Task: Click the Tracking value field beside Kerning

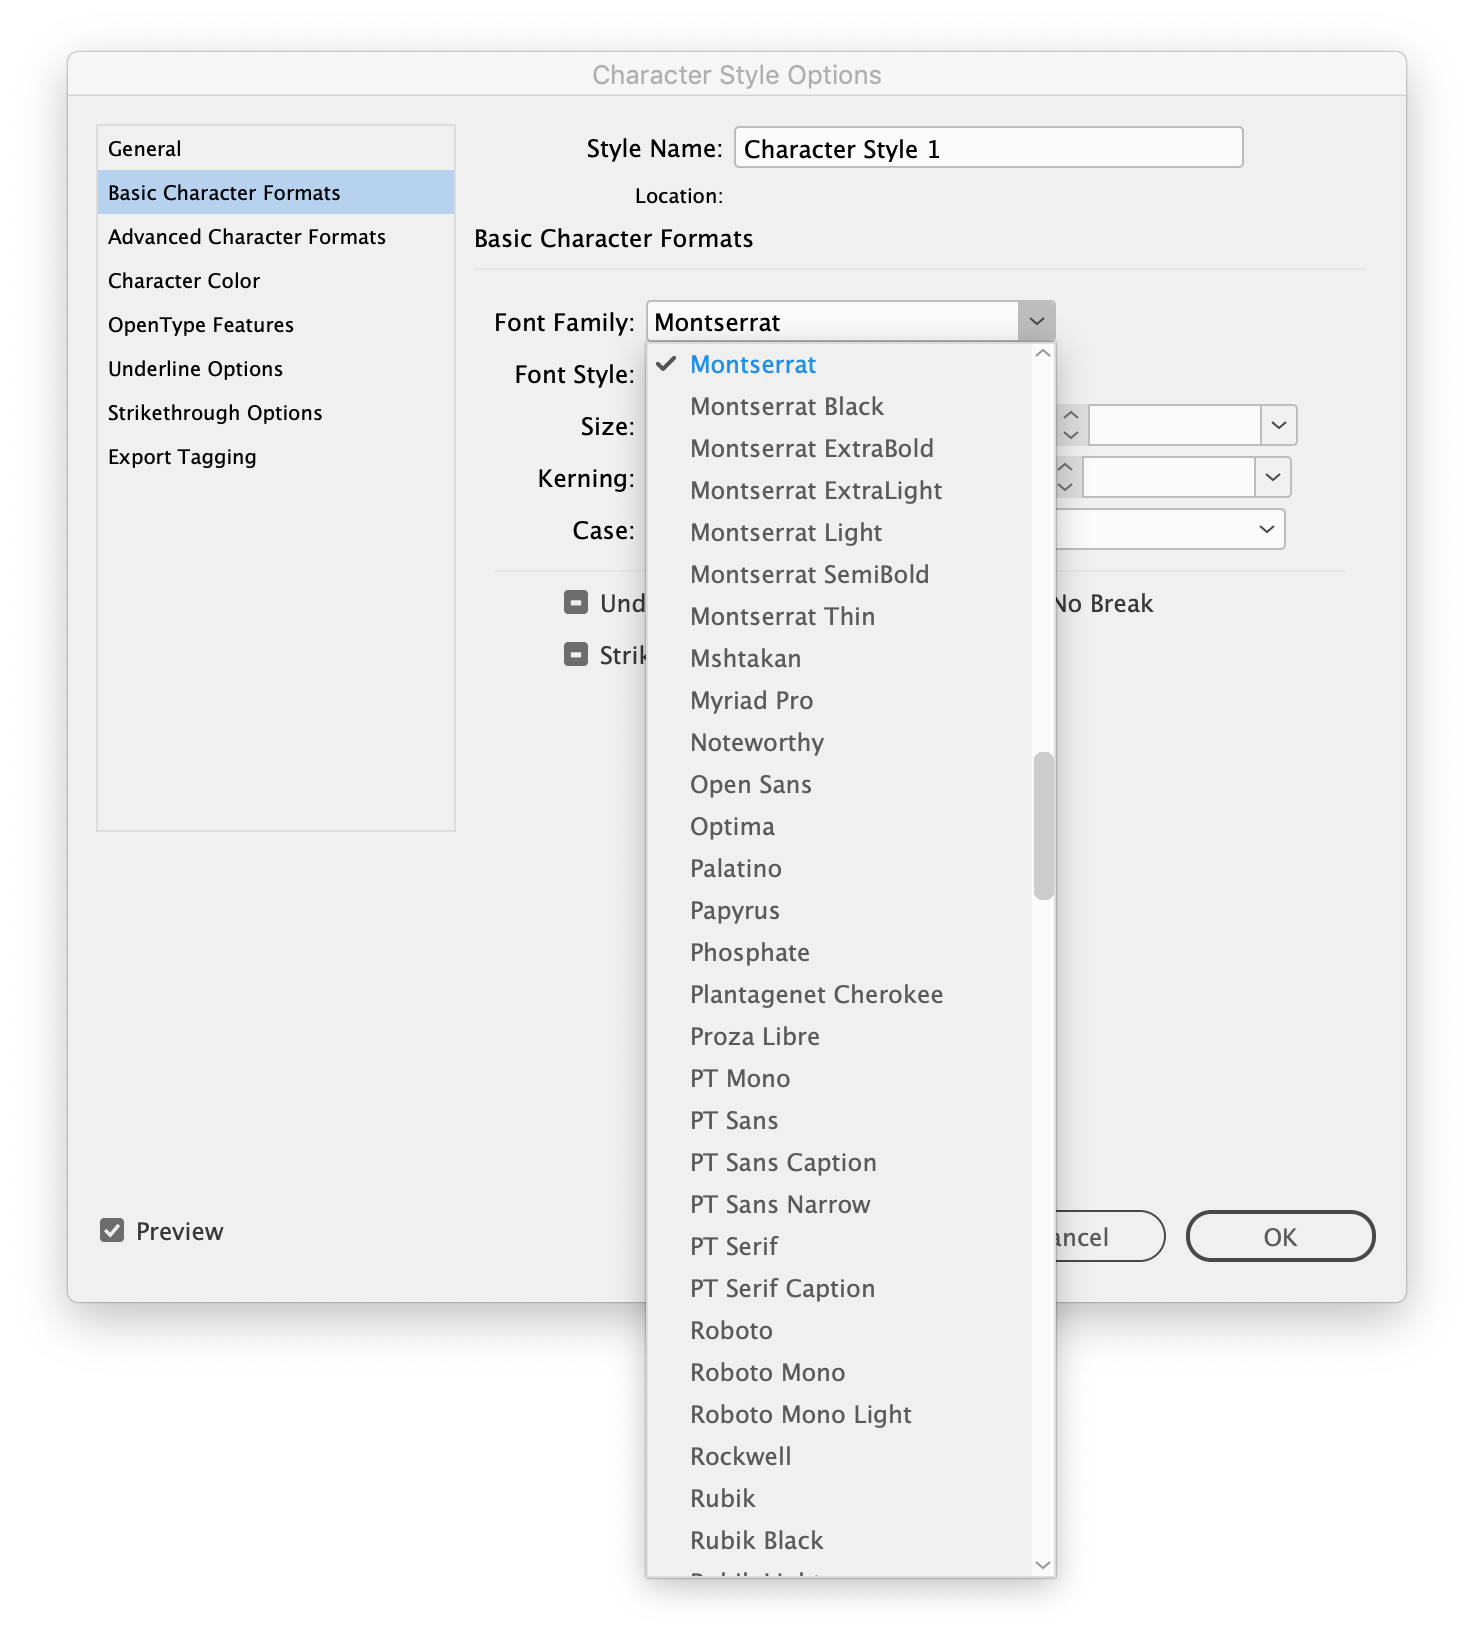Action: [1169, 477]
